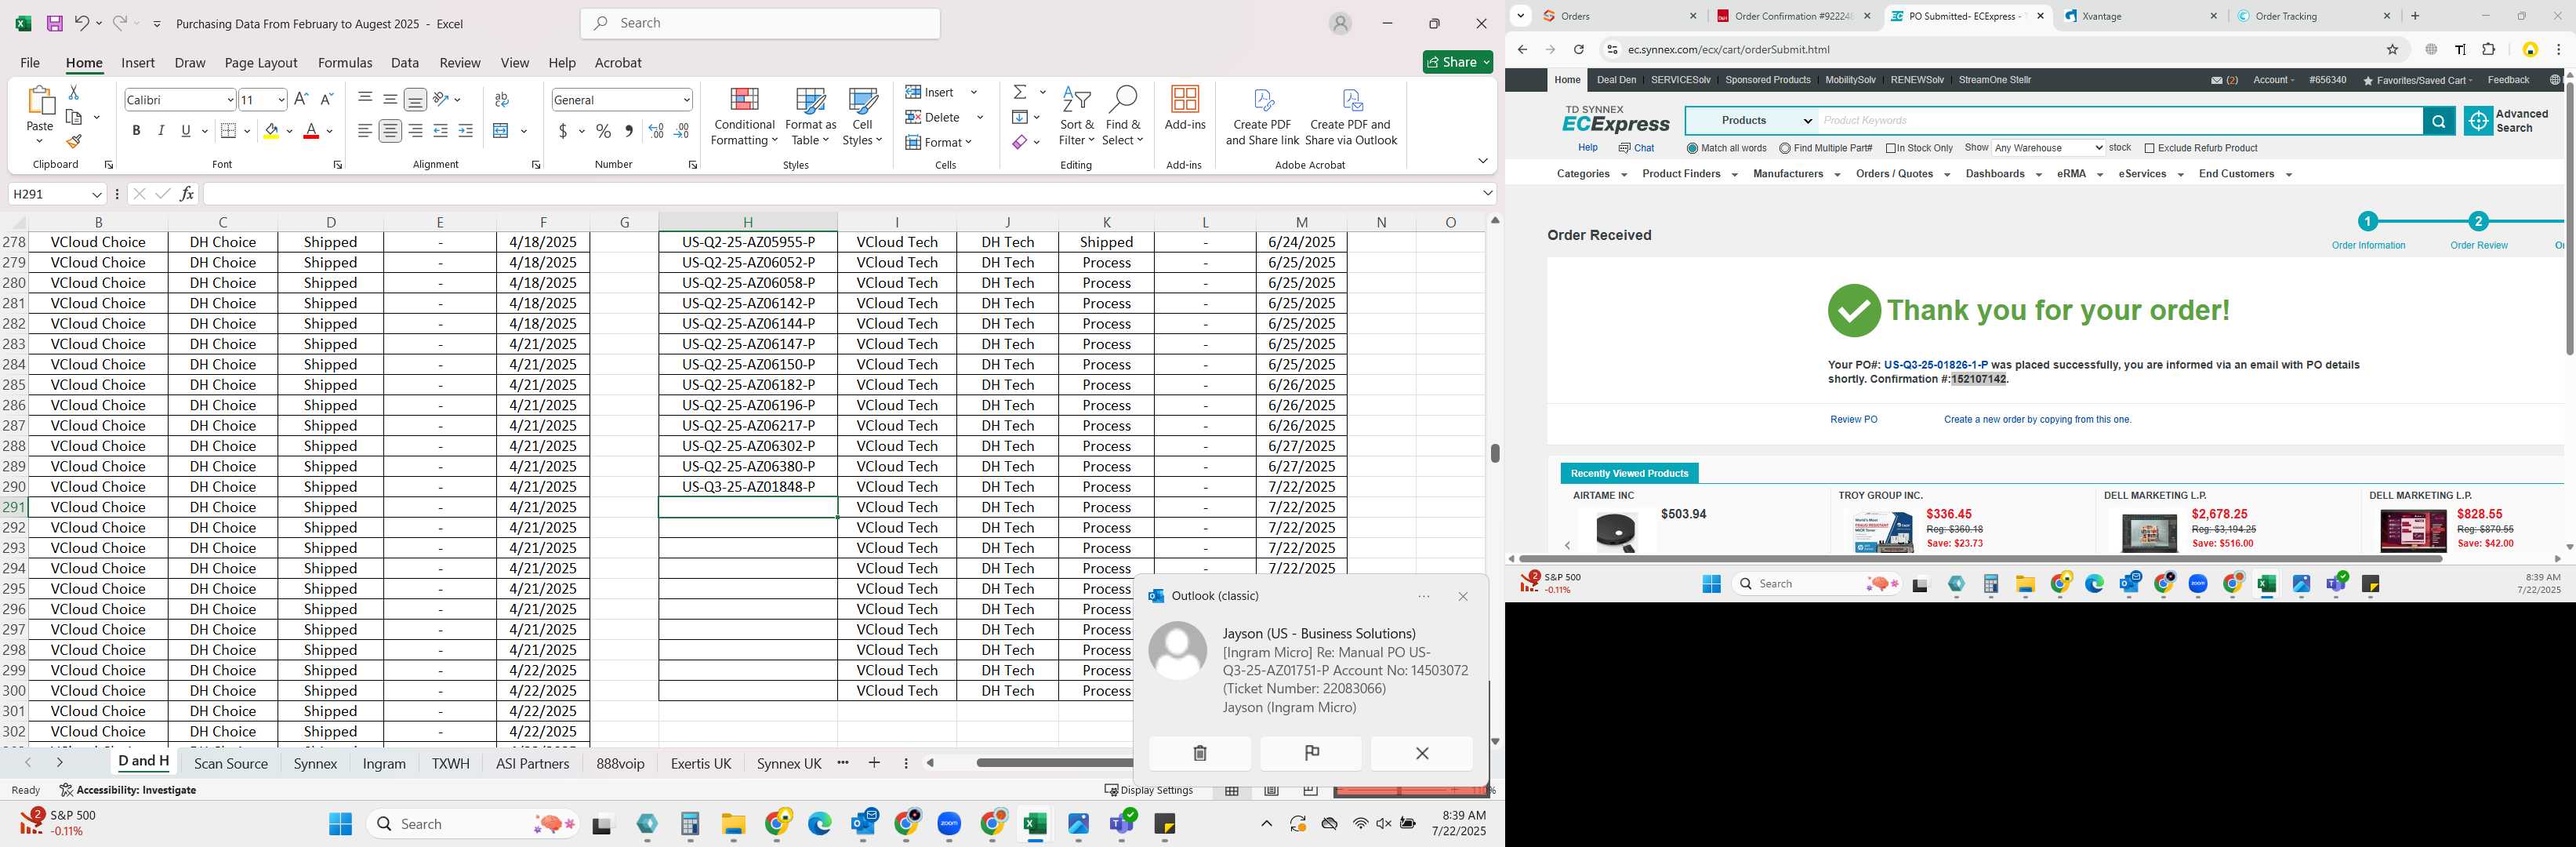Click the Wrap Text icon in Alignment group
Viewport: 2576px width, 847px height.
[502, 99]
